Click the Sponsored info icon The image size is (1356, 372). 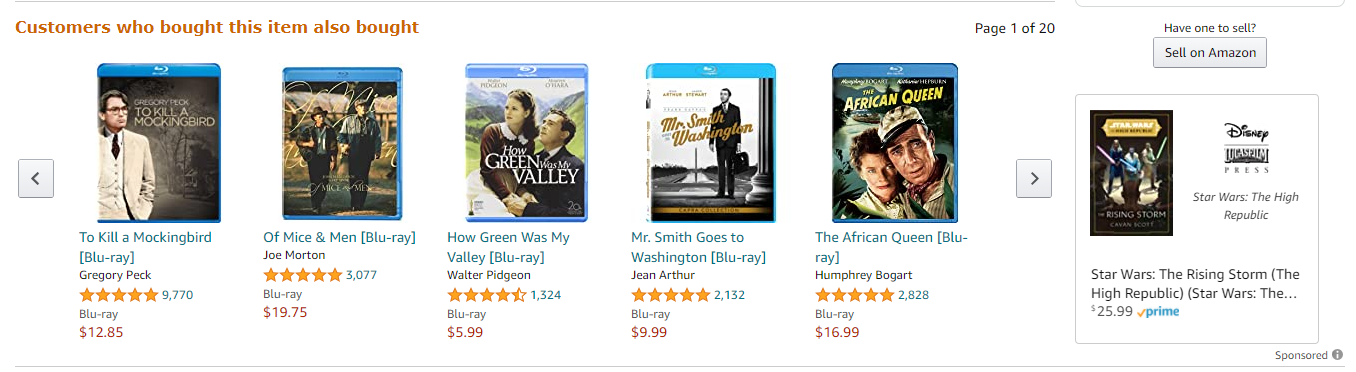[x=1337, y=355]
